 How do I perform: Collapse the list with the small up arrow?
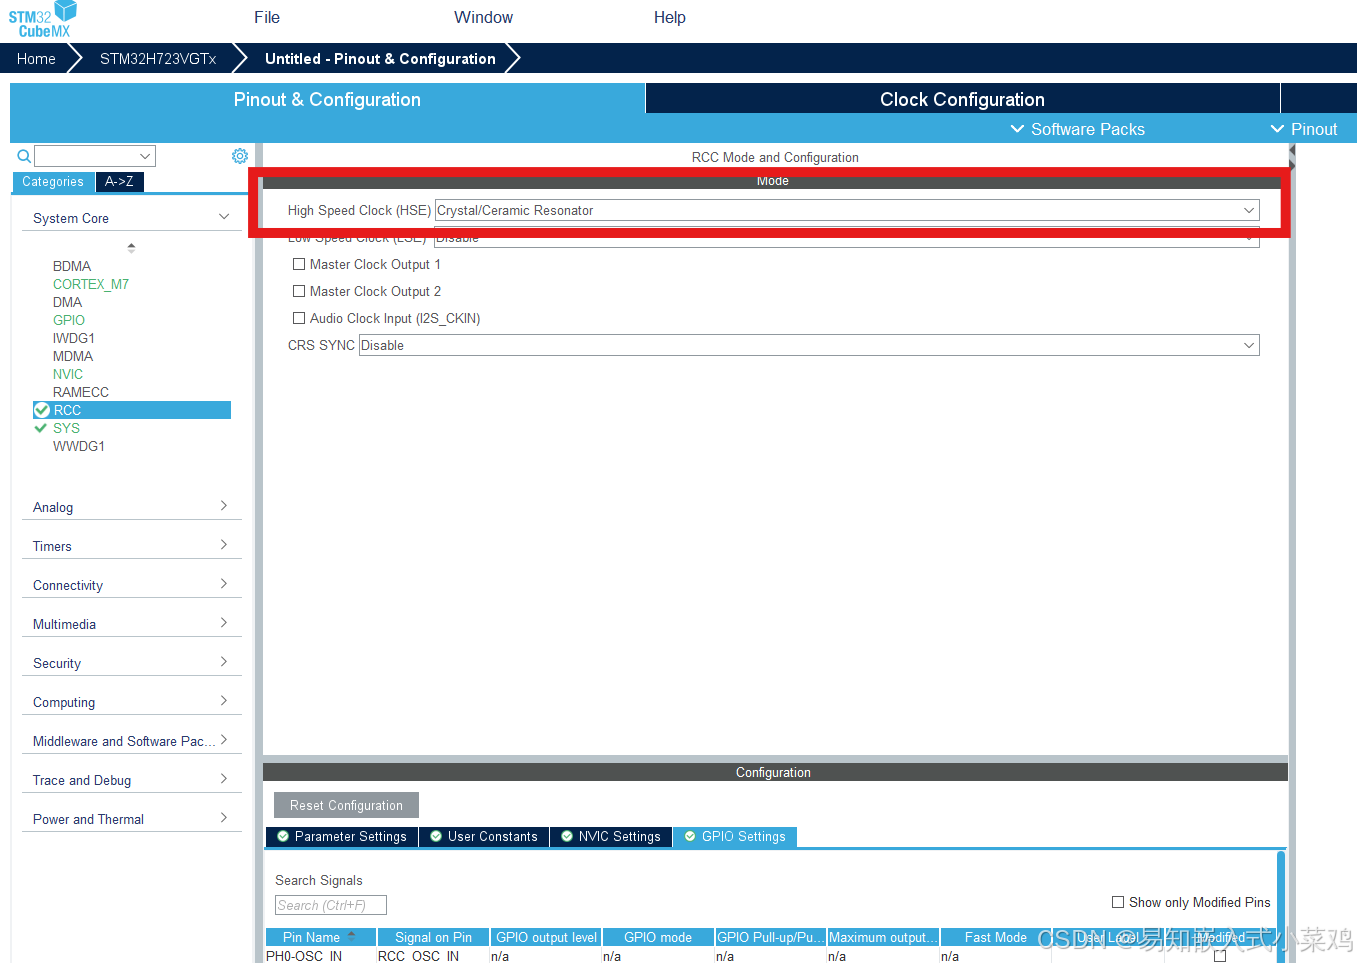click(x=131, y=244)
